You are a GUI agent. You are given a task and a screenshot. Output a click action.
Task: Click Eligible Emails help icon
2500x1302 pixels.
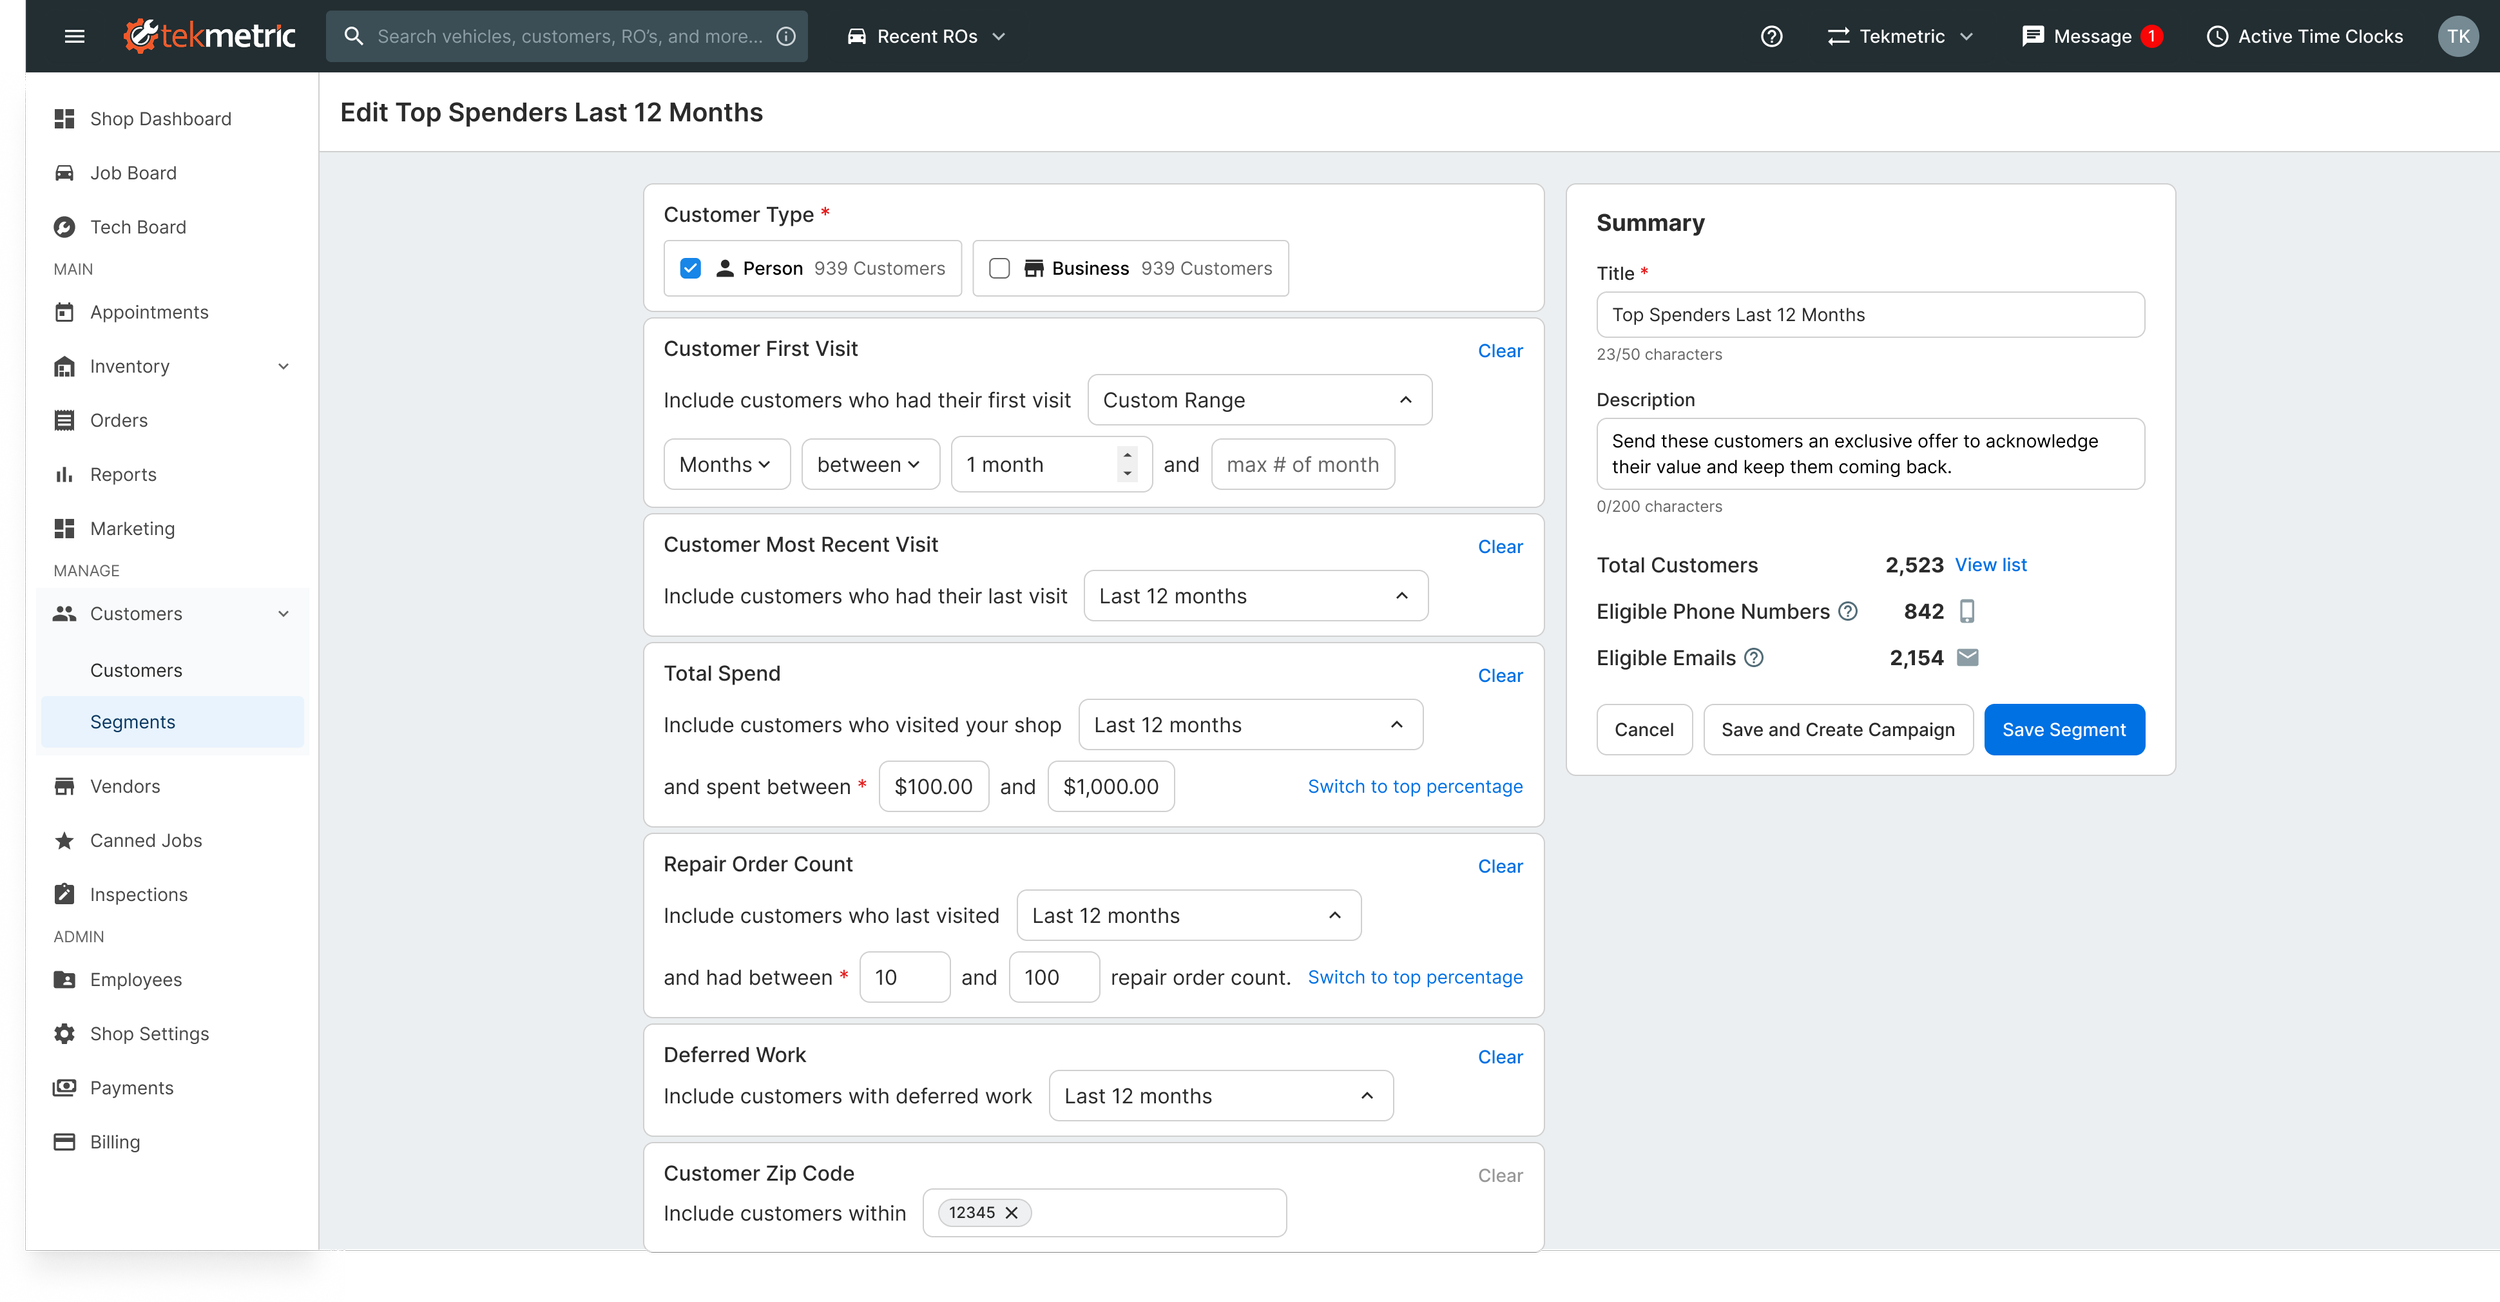click(1754, 657)
